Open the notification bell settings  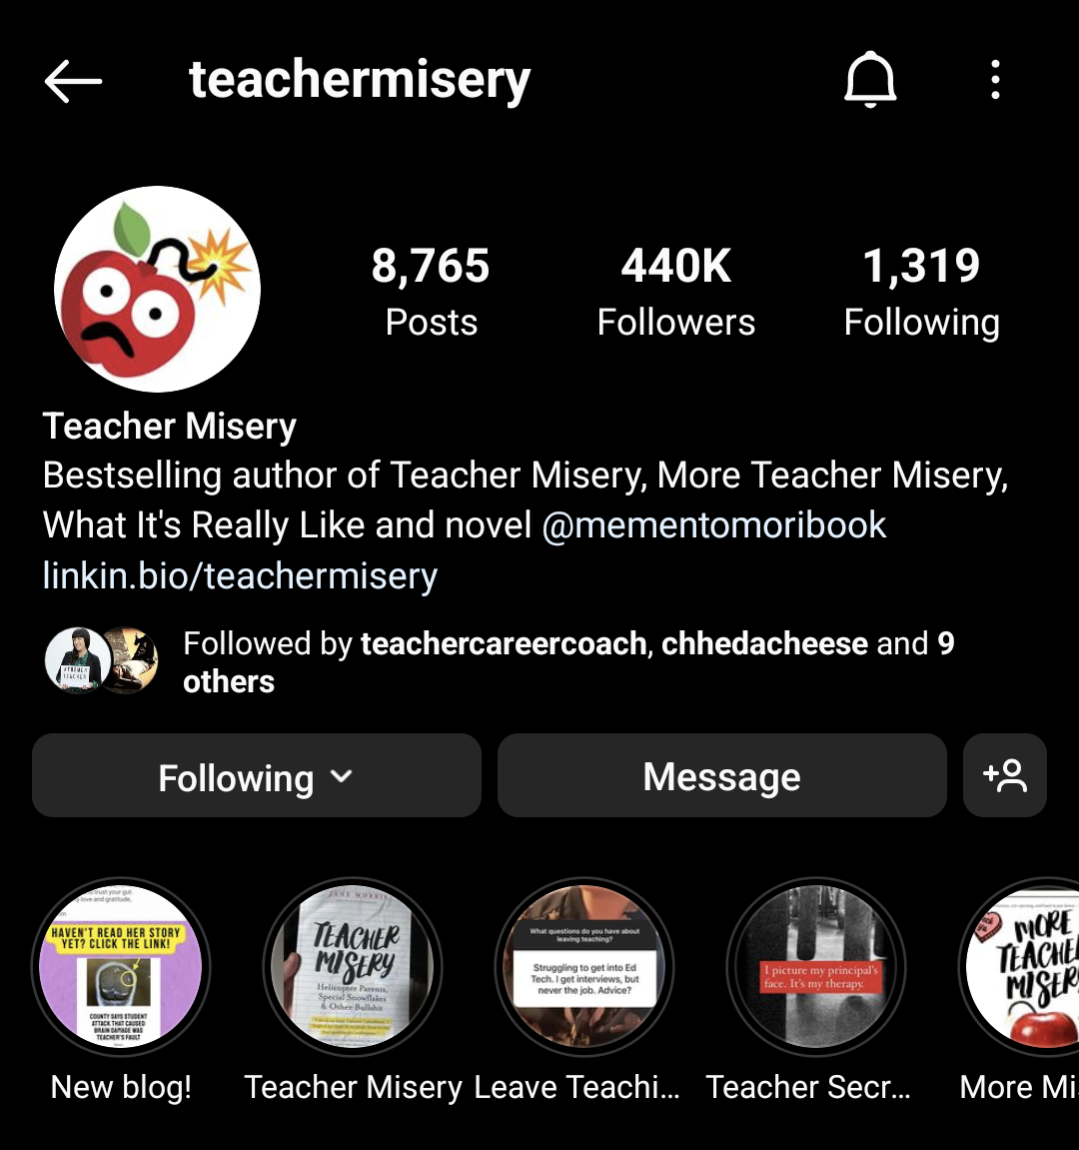870,79
